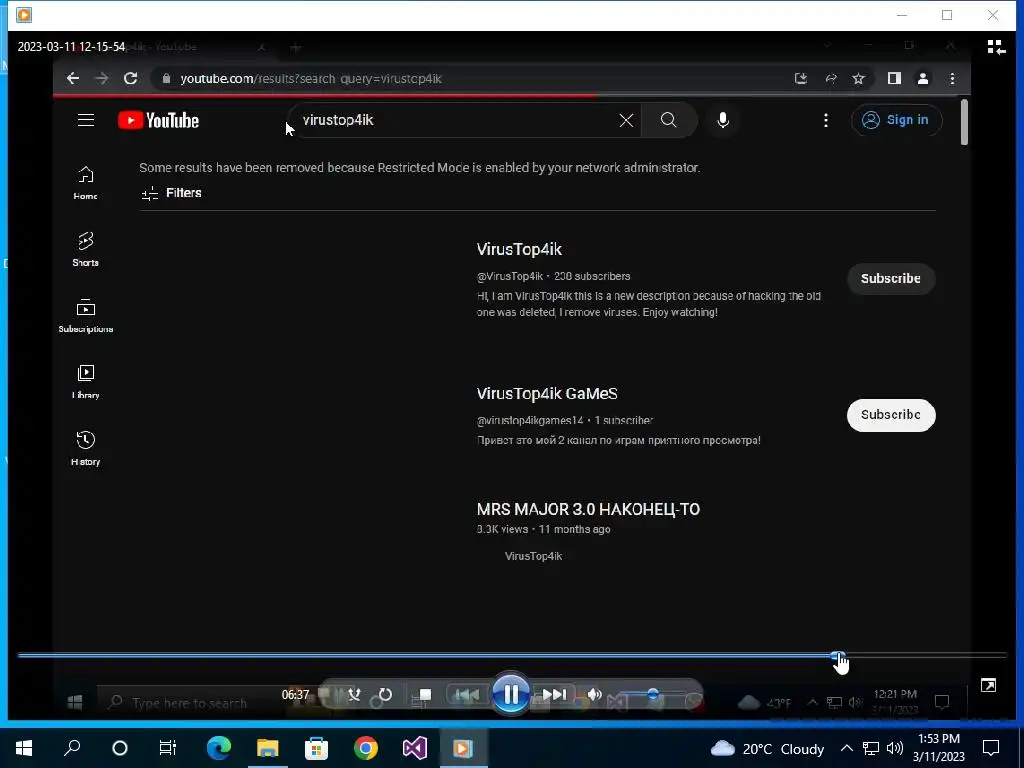Image resolution: width=1024 pixels, height=768 pixels.
Task: Open File Explorer from the taskbar
Action: coord(267,748)
